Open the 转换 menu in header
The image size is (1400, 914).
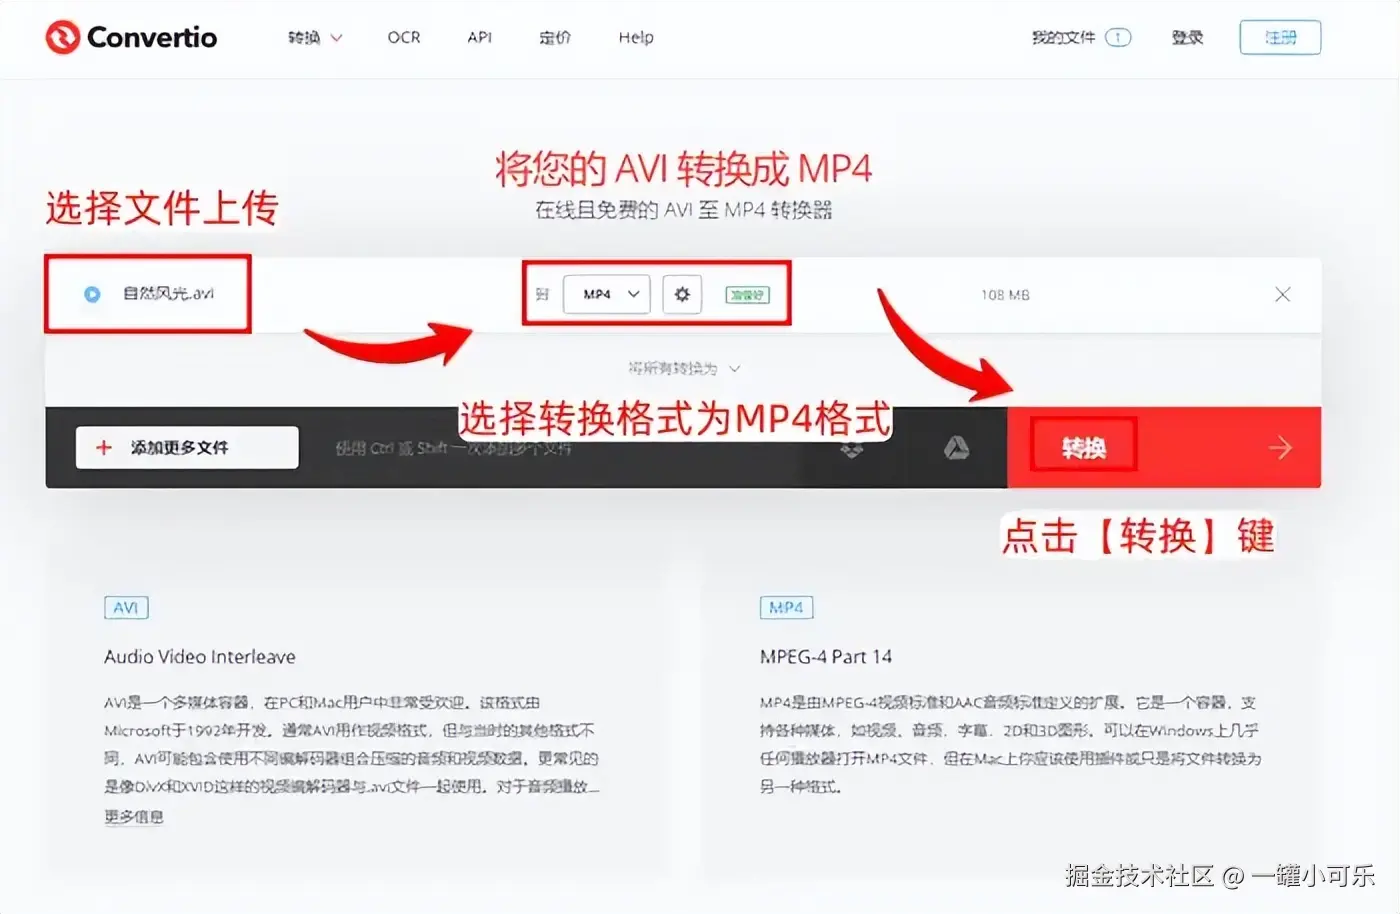(x=314, y=38)
